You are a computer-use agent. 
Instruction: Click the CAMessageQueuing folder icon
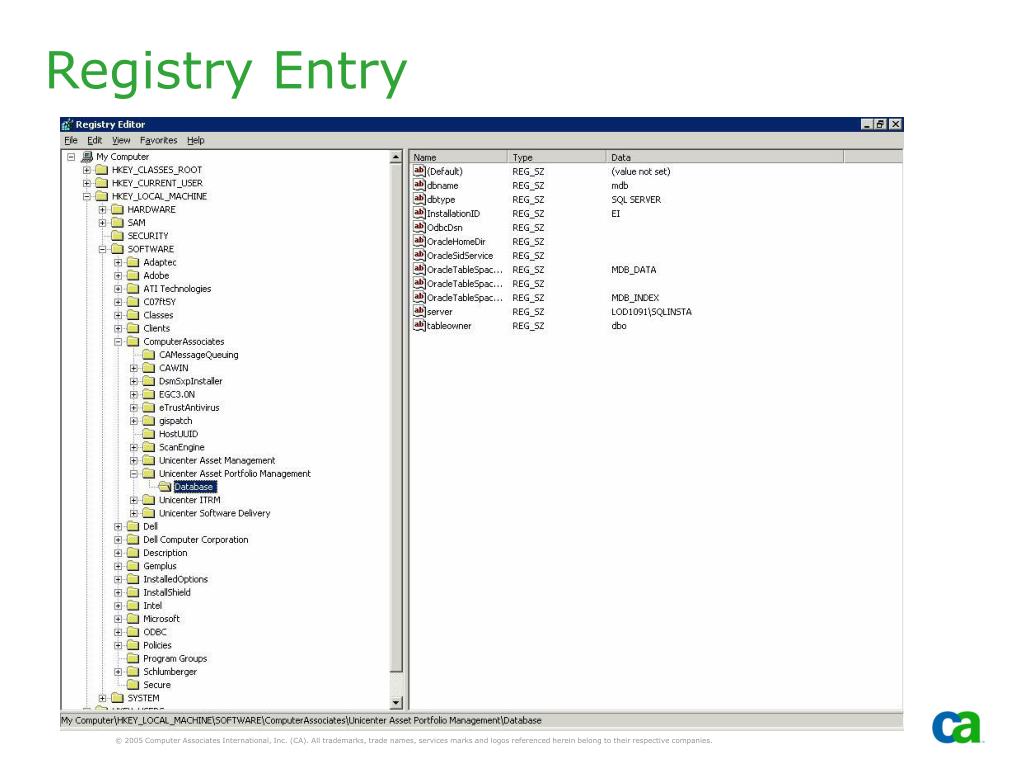(x=149, y=355)
